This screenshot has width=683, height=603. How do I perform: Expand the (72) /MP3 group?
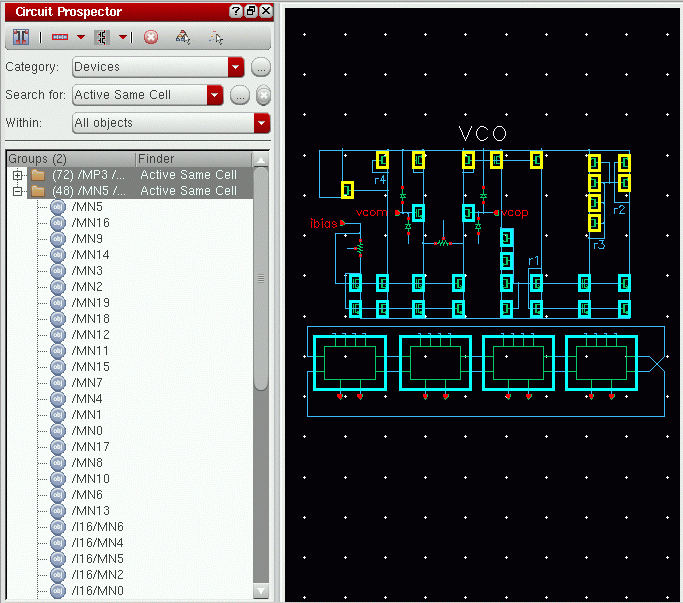17,175
